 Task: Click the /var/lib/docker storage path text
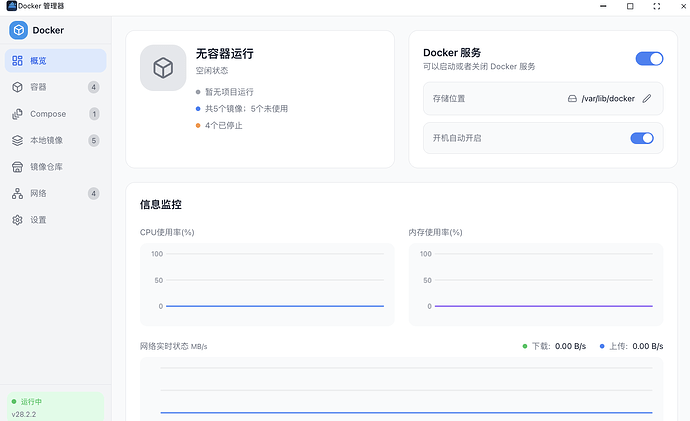tap(608, 98)
